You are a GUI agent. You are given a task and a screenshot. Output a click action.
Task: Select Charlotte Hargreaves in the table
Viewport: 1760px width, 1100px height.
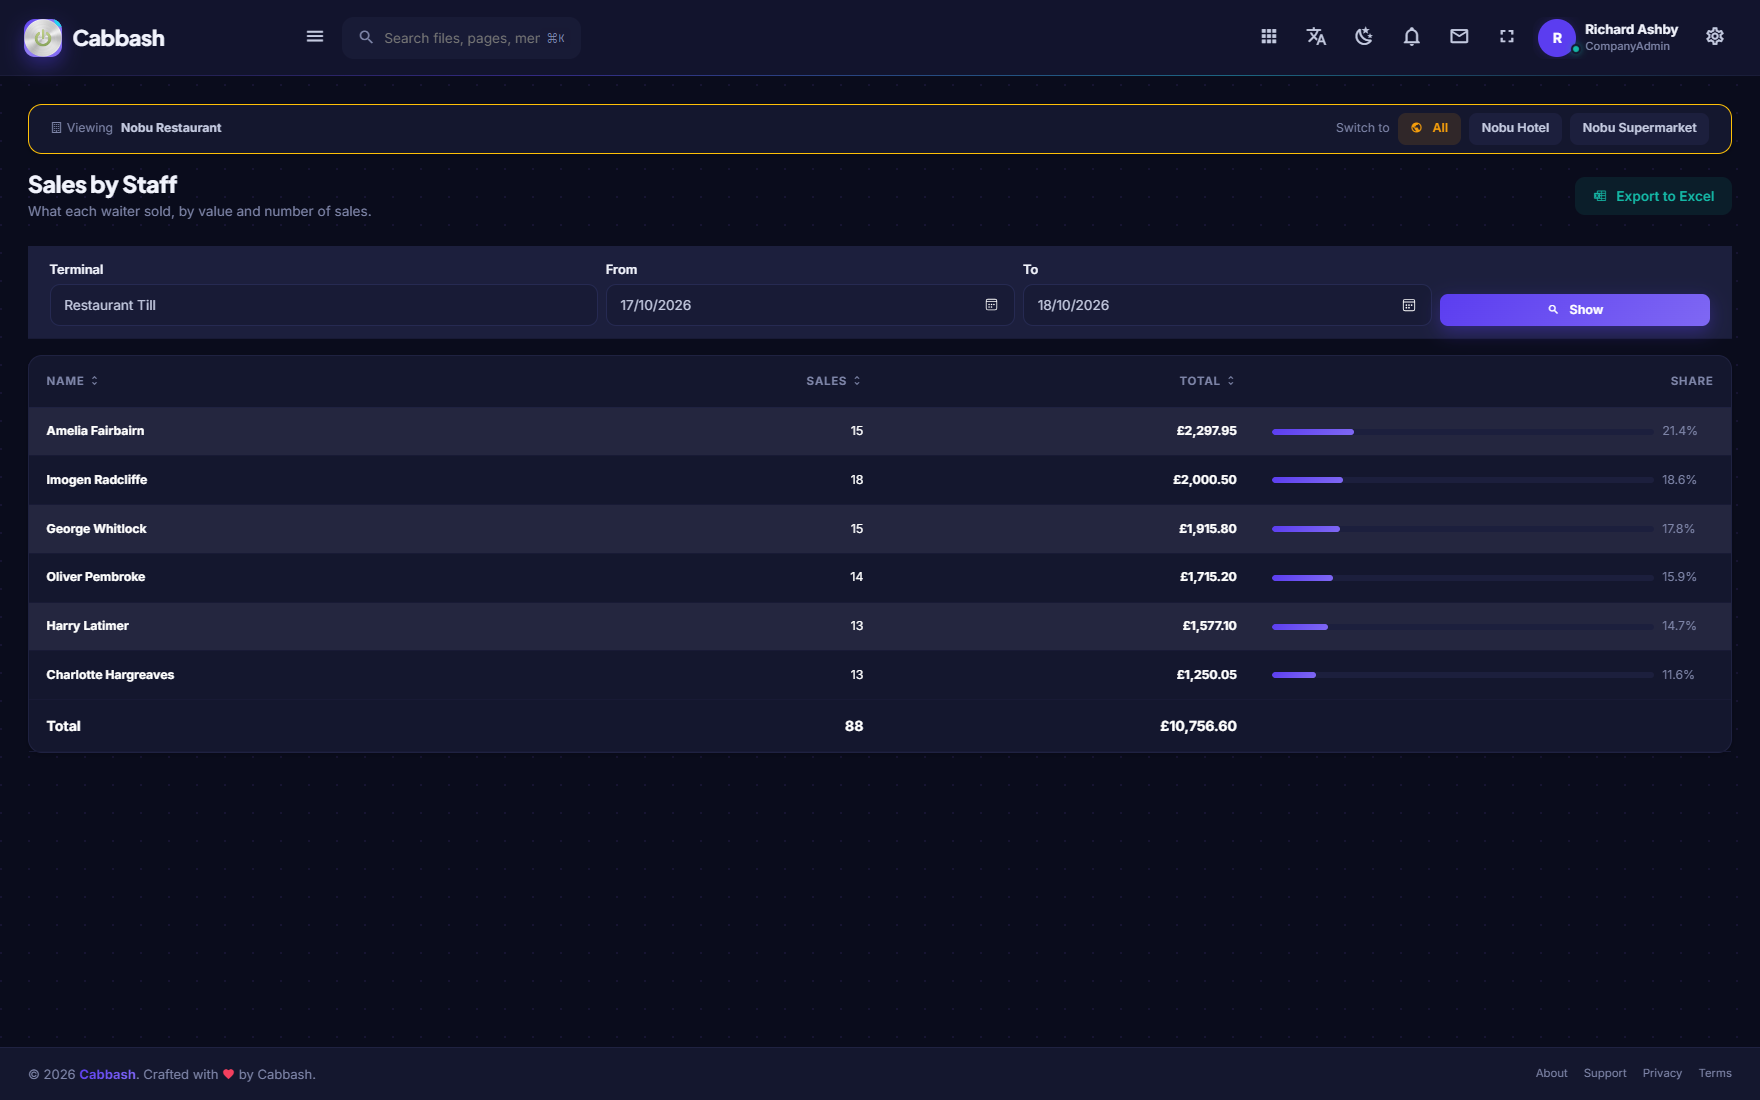coord(110,675)
